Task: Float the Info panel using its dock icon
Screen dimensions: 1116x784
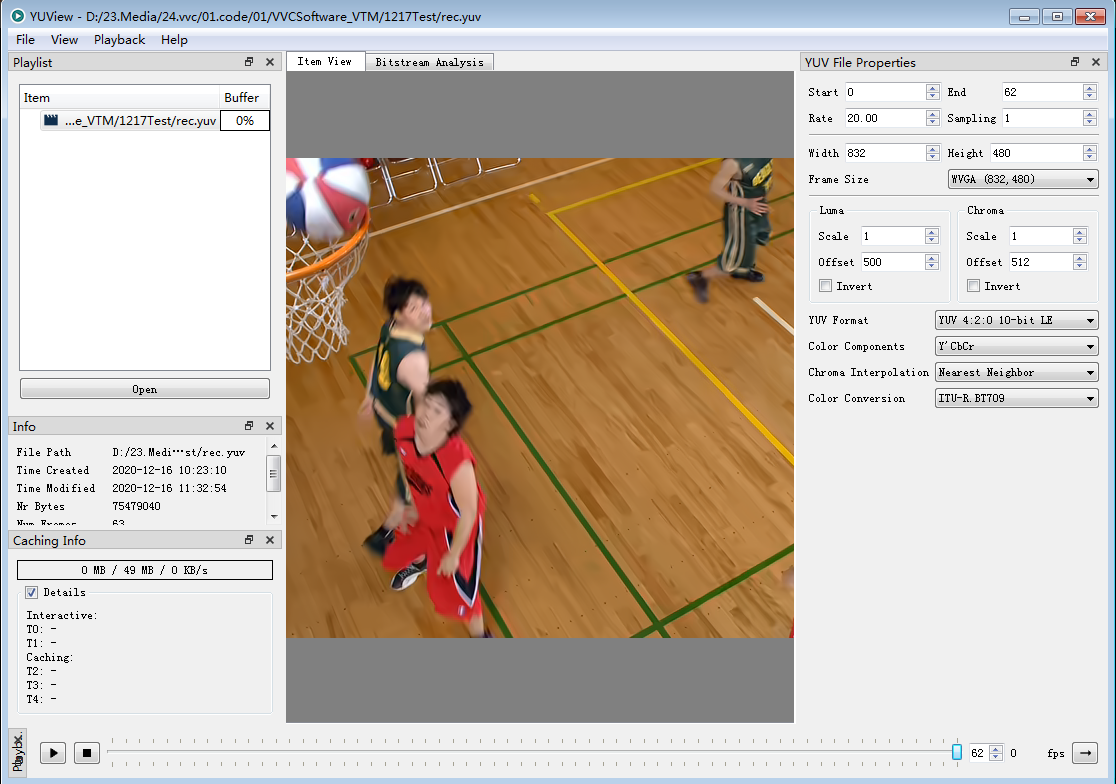Action: pos(247,425)
